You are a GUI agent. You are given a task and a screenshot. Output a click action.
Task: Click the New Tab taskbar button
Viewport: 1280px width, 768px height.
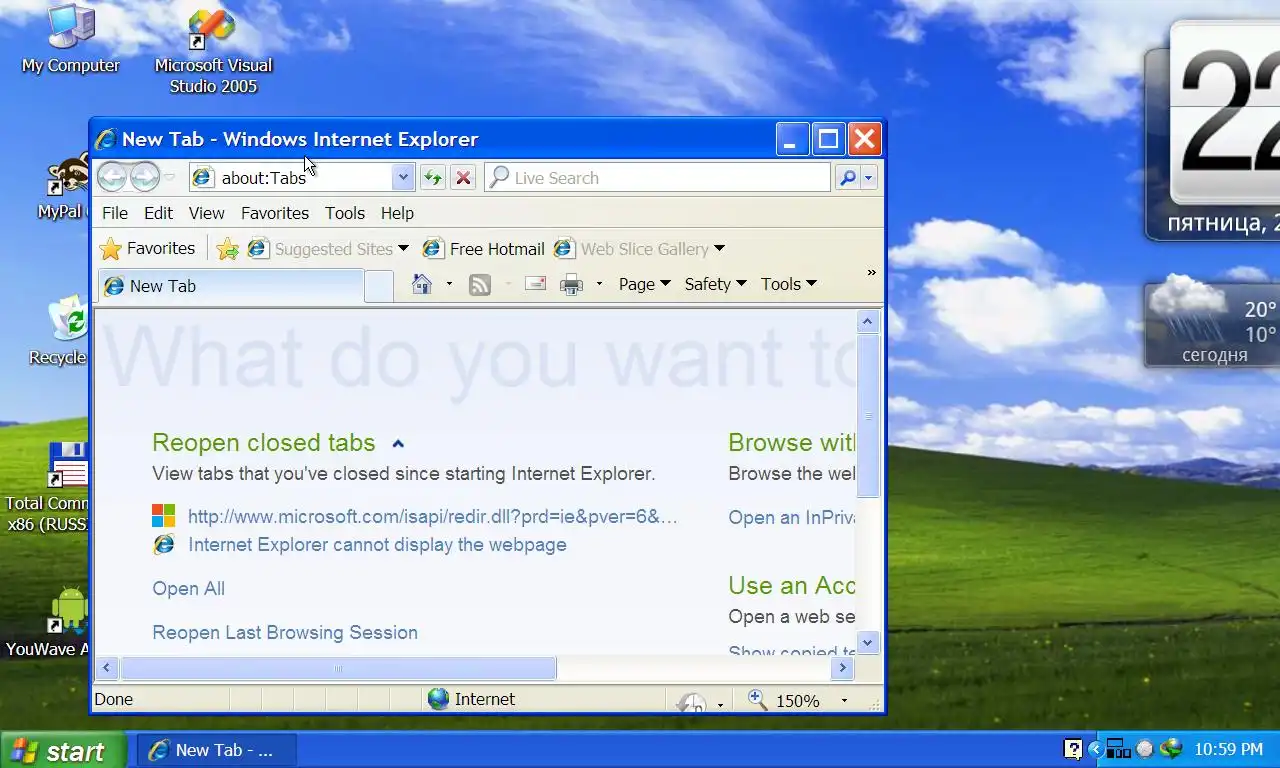[216, 750]
